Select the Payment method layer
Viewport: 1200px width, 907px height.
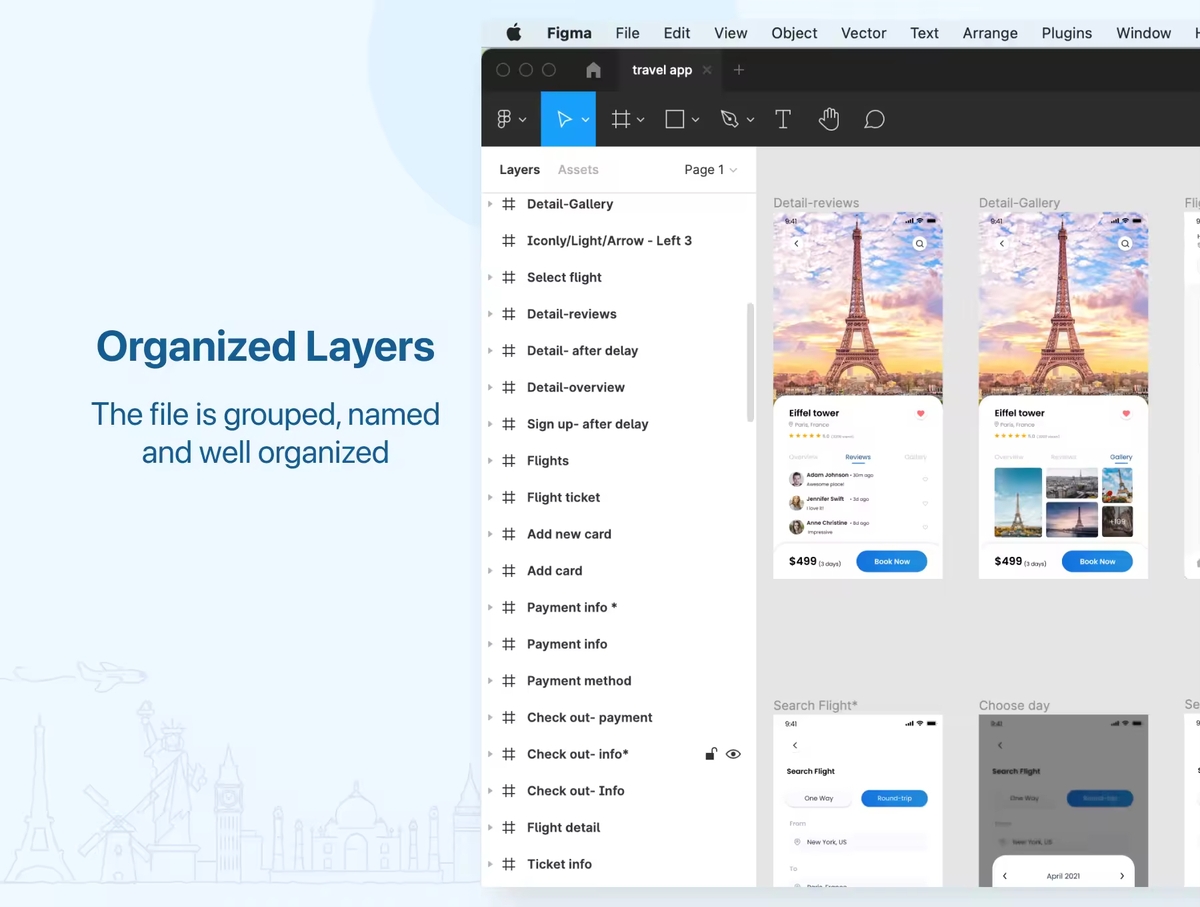[x=579, y=681]
